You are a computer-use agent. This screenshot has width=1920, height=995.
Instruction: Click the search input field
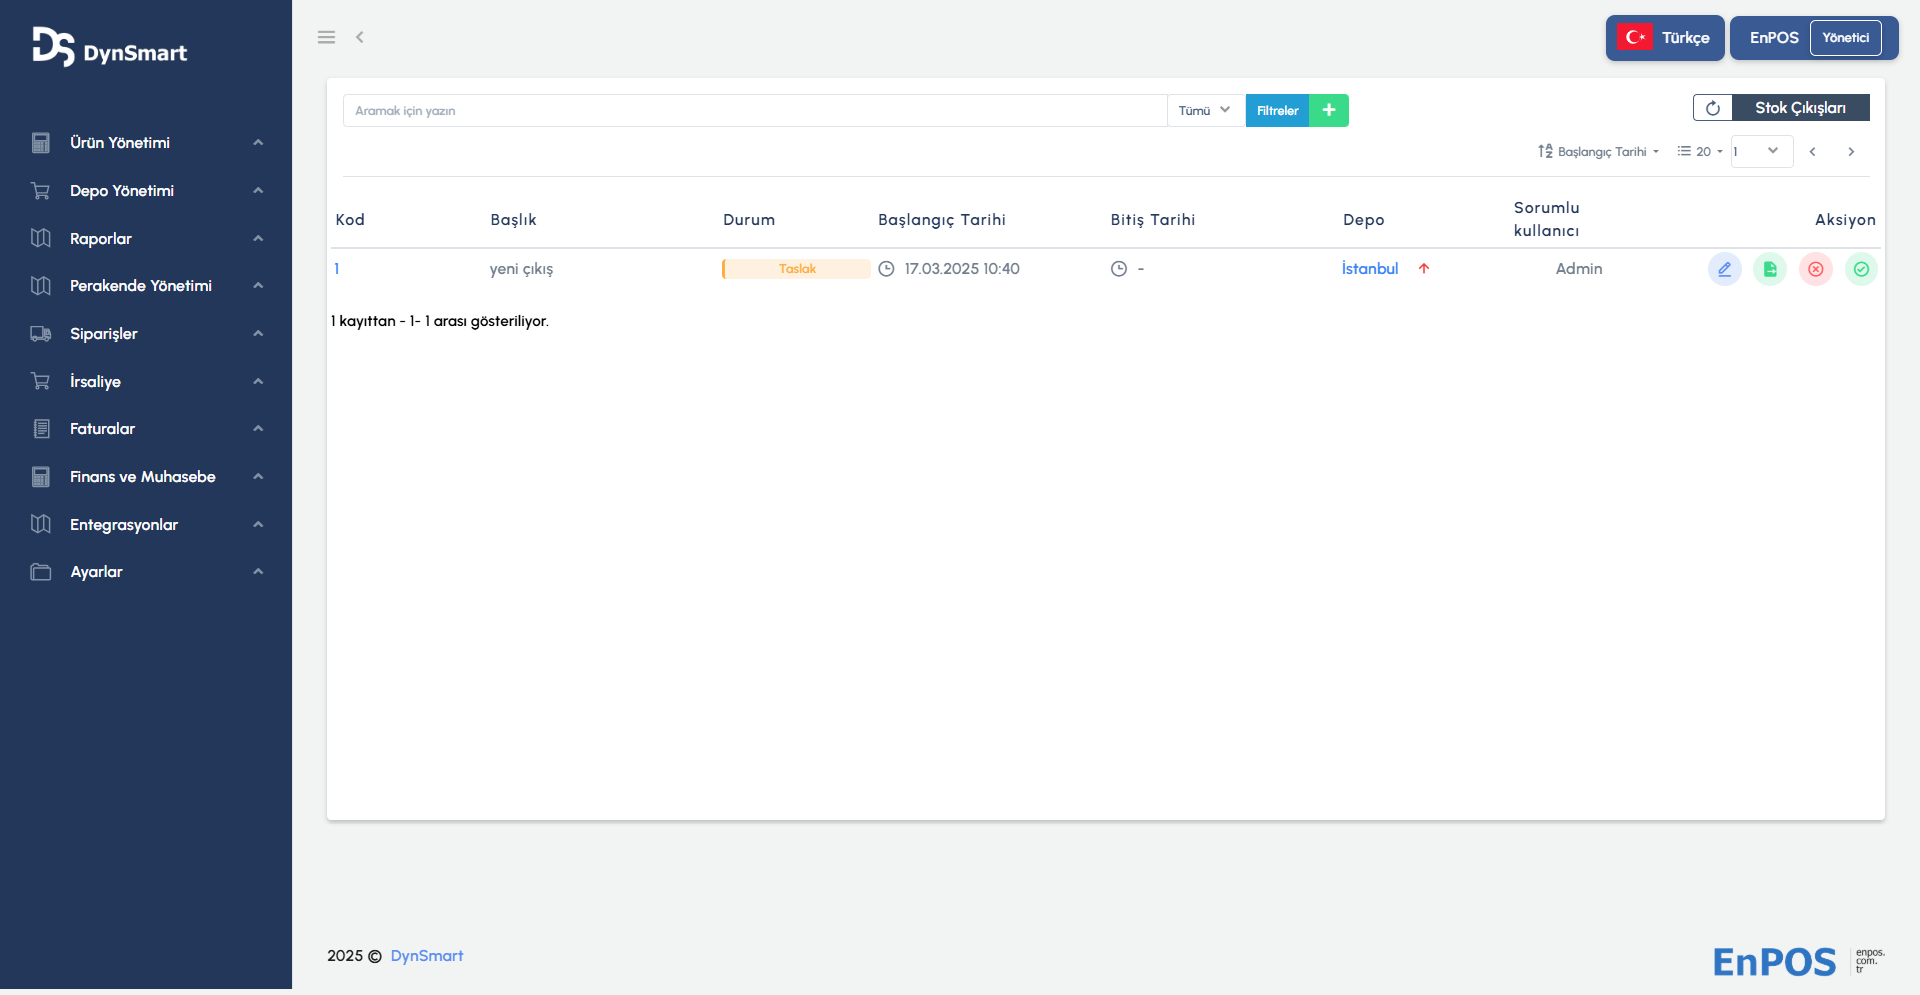755,110
